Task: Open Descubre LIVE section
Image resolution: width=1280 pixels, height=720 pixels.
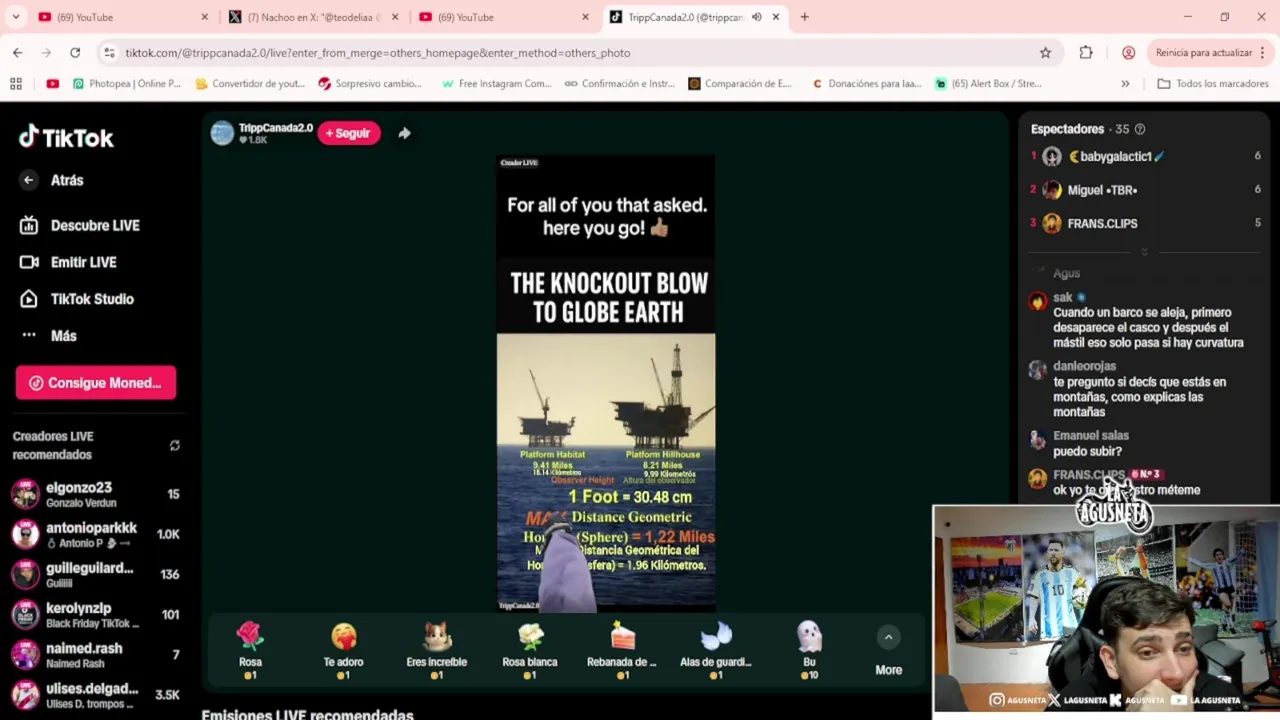Action: (x=95, y=226)
